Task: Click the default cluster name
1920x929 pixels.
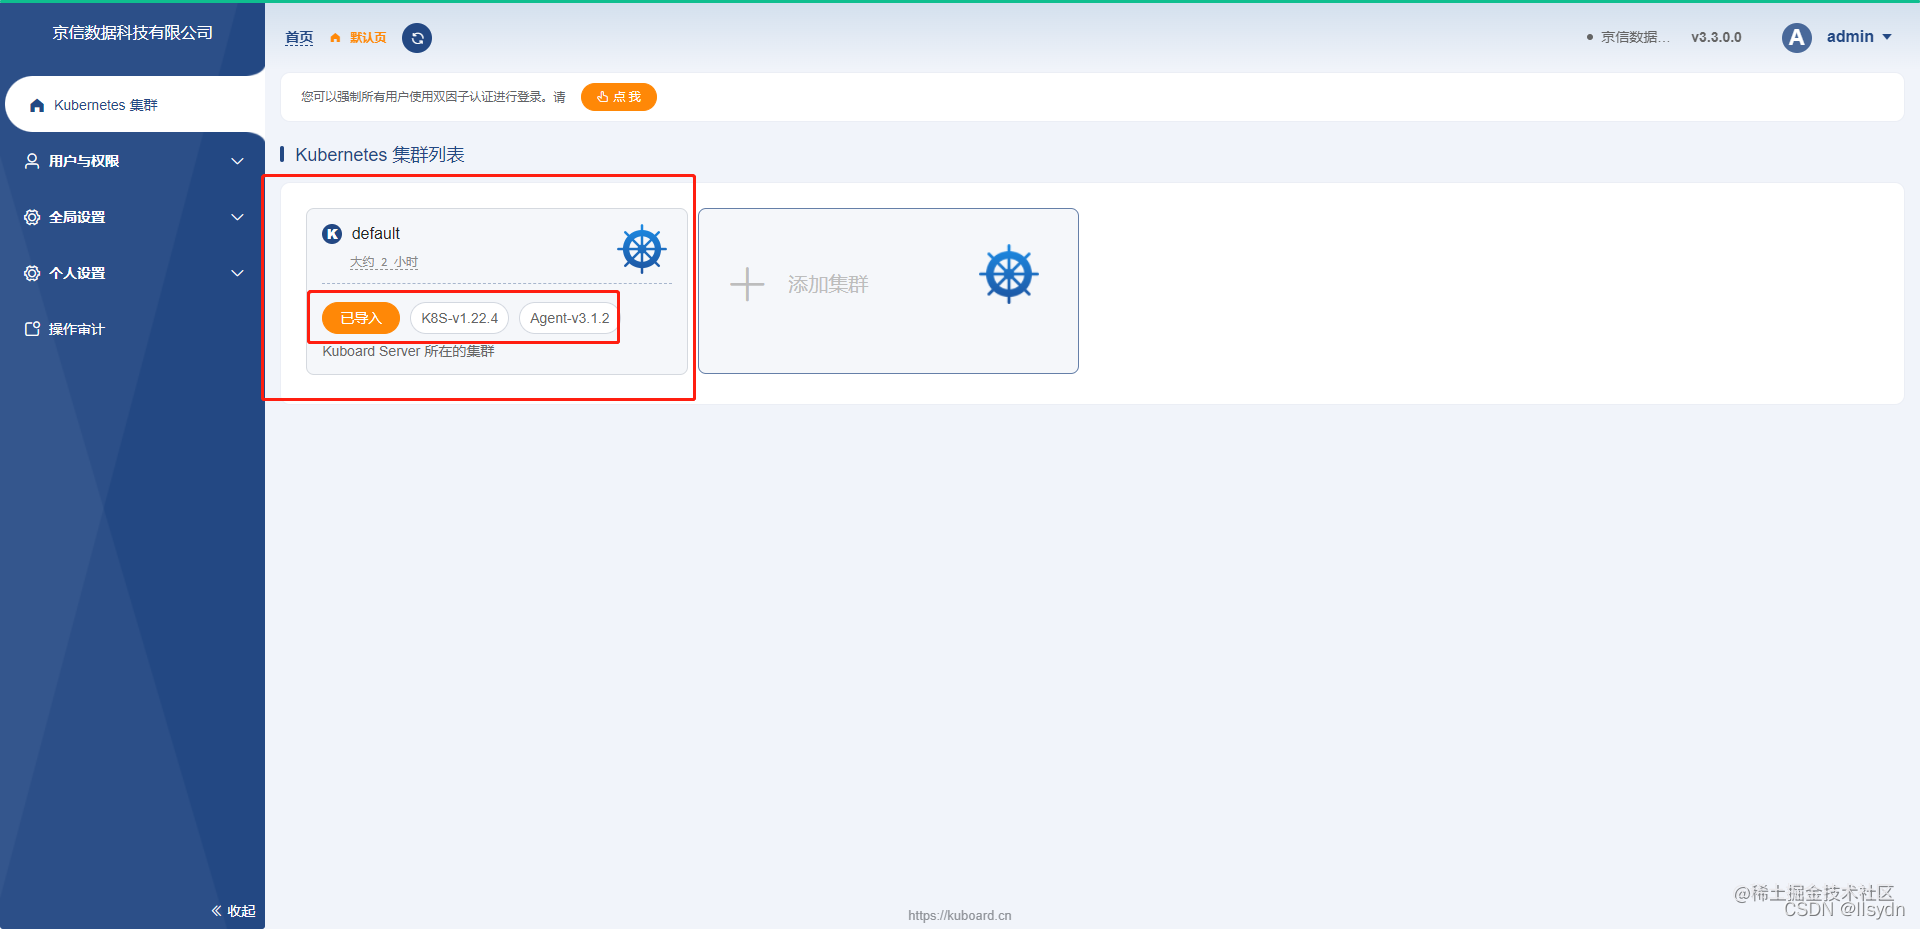Action: point(375,234)
